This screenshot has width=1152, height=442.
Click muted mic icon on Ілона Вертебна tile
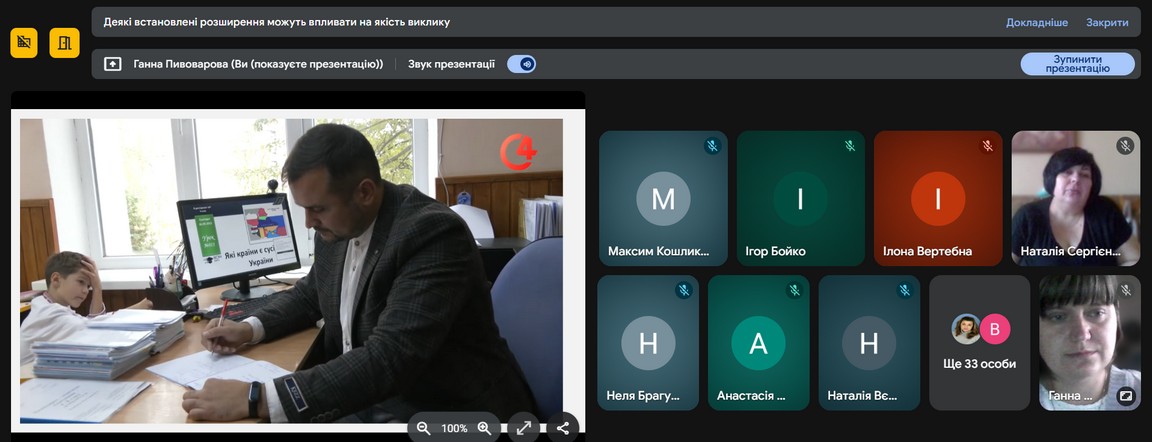pyautogui.click(x=987, y=146)
